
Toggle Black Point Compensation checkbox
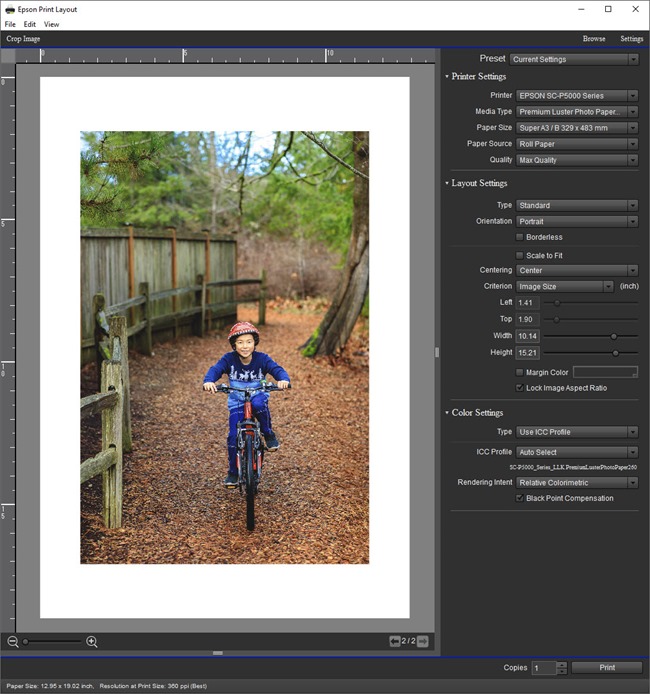[x=519, y=498]
